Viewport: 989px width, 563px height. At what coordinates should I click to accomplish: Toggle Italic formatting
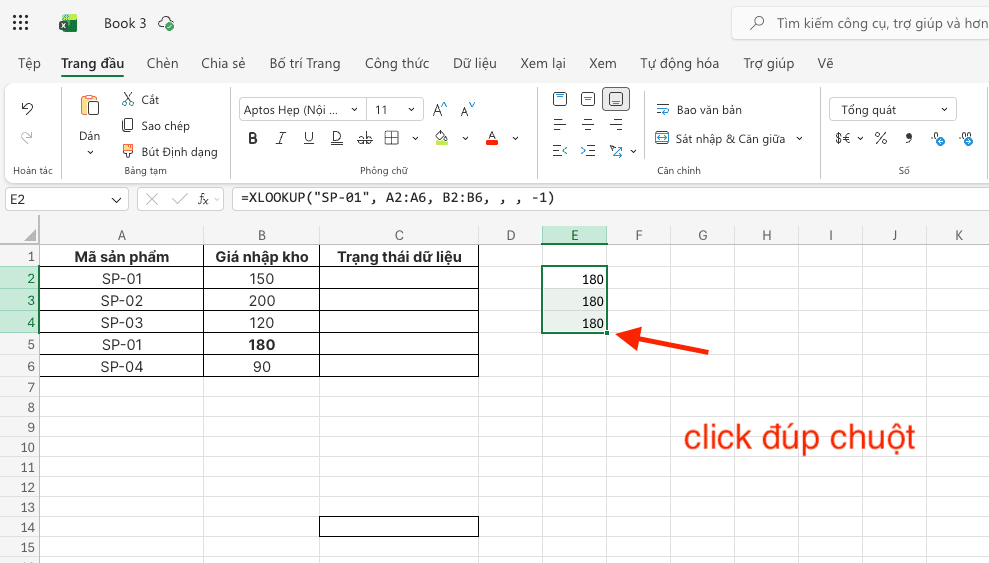tap(281, 138)
